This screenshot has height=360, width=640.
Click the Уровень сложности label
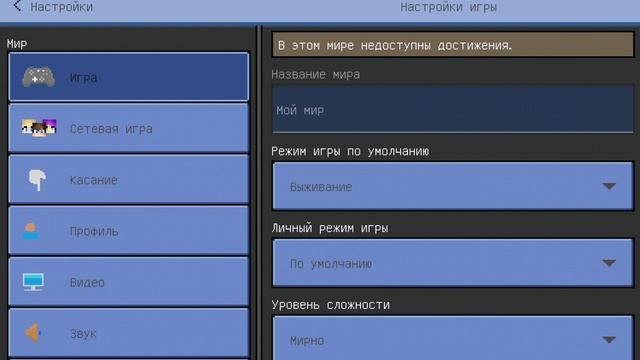click(331, 304)
